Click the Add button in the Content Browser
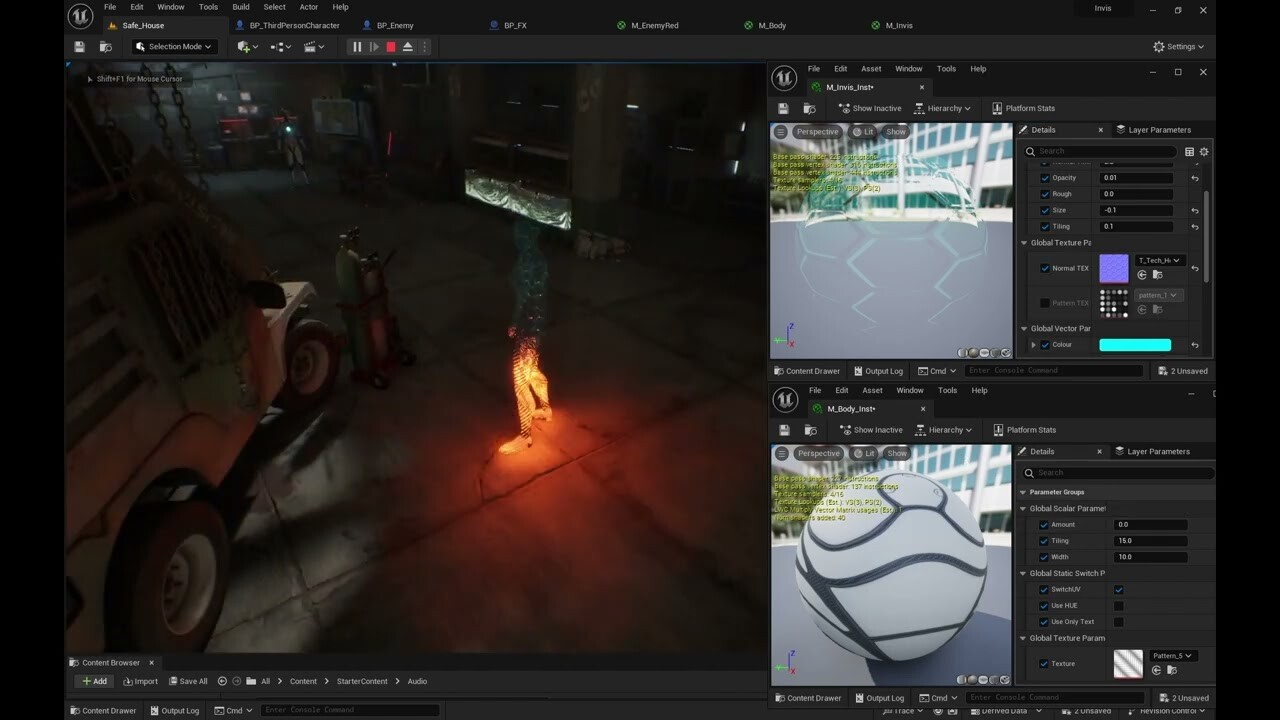This screenshot has height=720, width=1280. 96,681
